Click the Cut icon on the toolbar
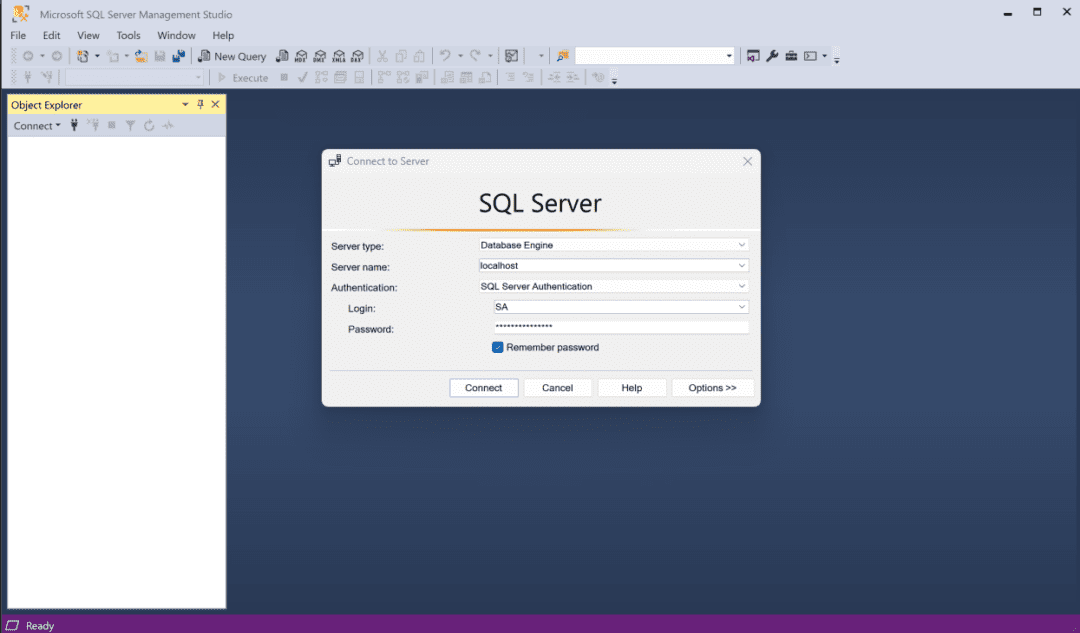The height and width of the screenshot is (633, 1080). pyautogui.click(x=382, y=56)
